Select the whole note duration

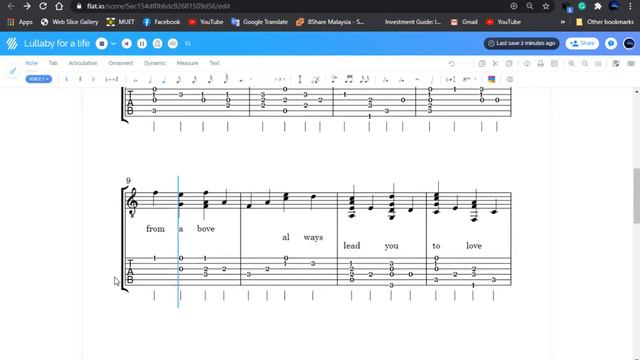coord(136,80)
